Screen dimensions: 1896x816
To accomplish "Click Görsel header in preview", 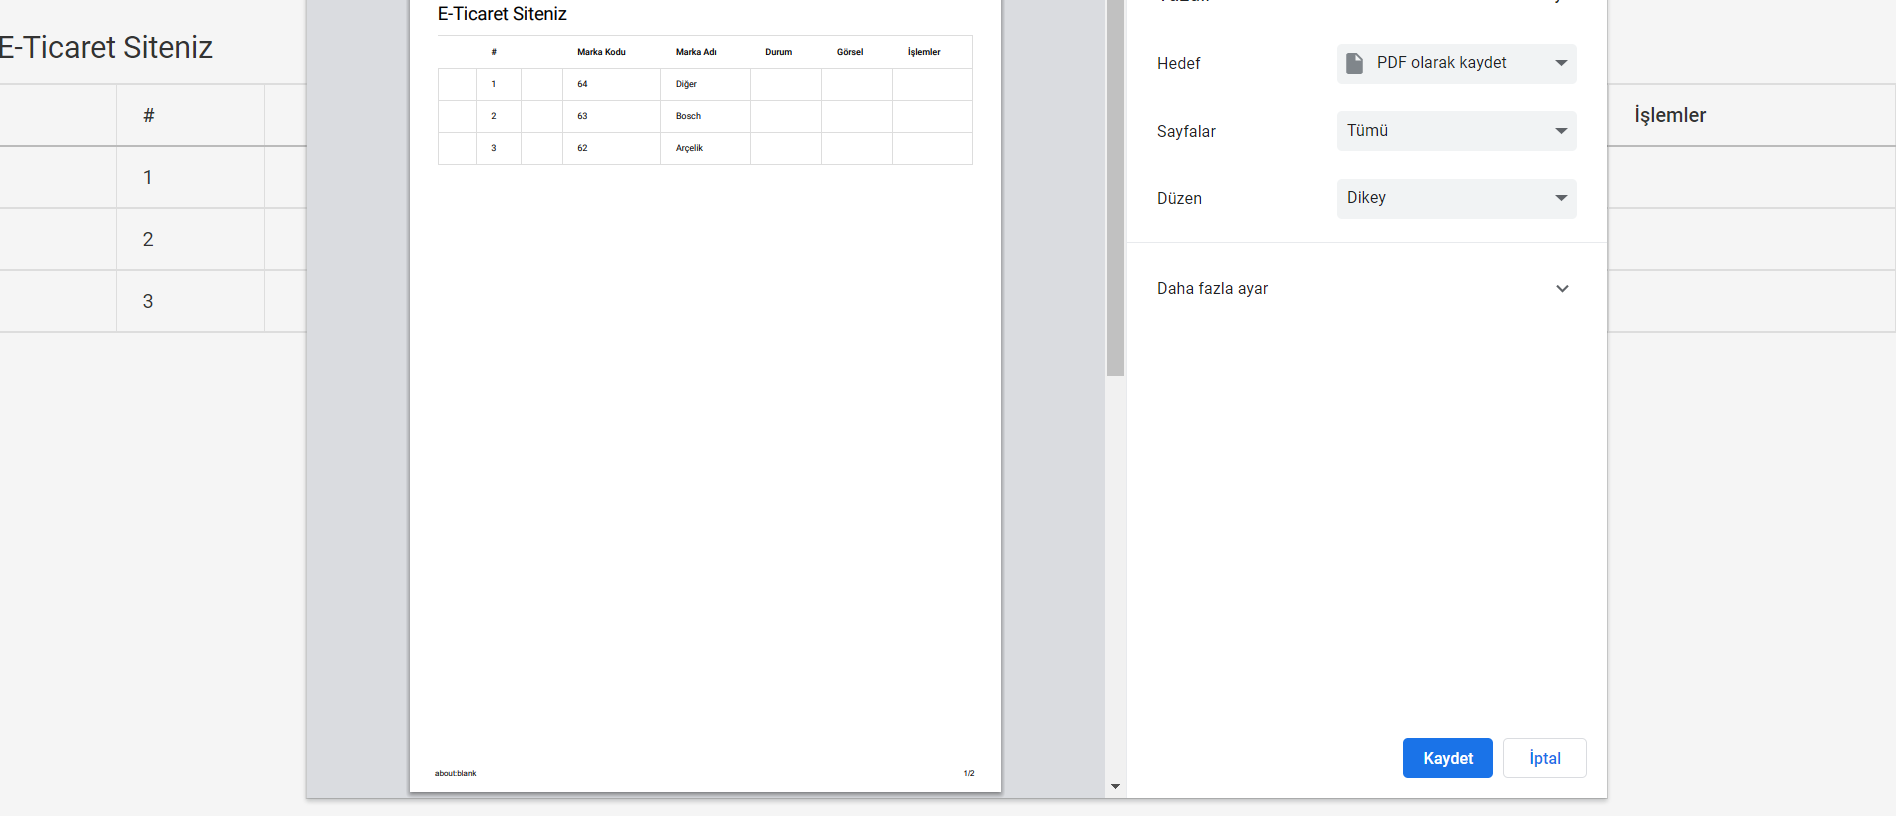I will [850, 52].
